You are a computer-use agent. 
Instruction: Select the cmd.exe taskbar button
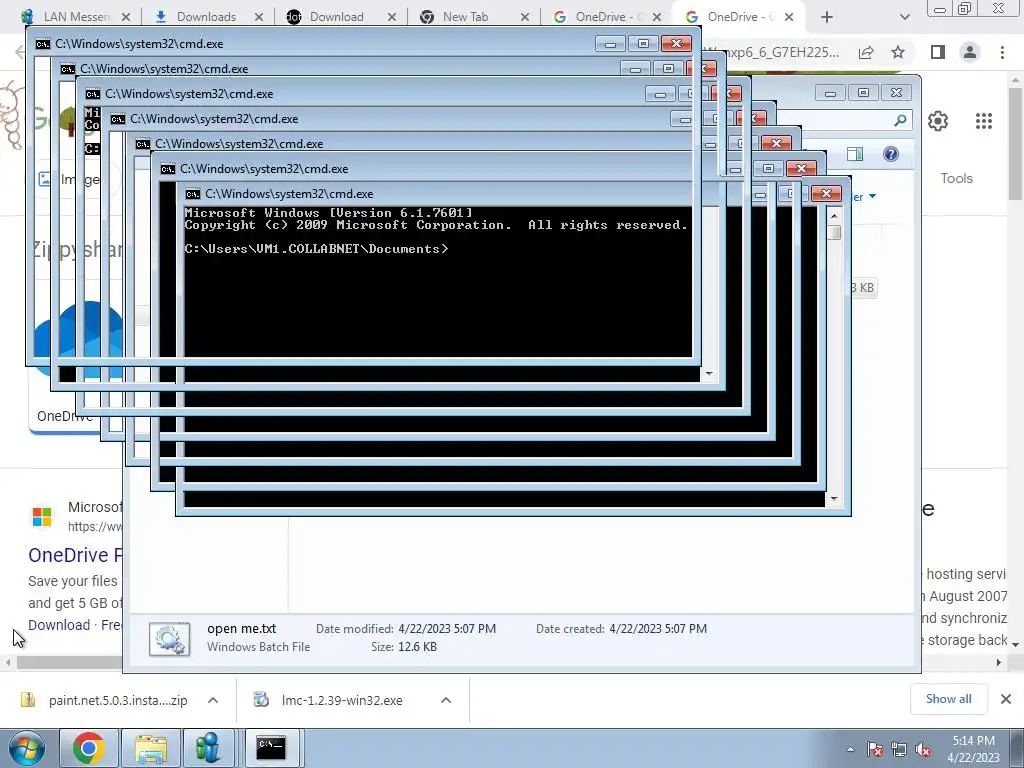271,748
